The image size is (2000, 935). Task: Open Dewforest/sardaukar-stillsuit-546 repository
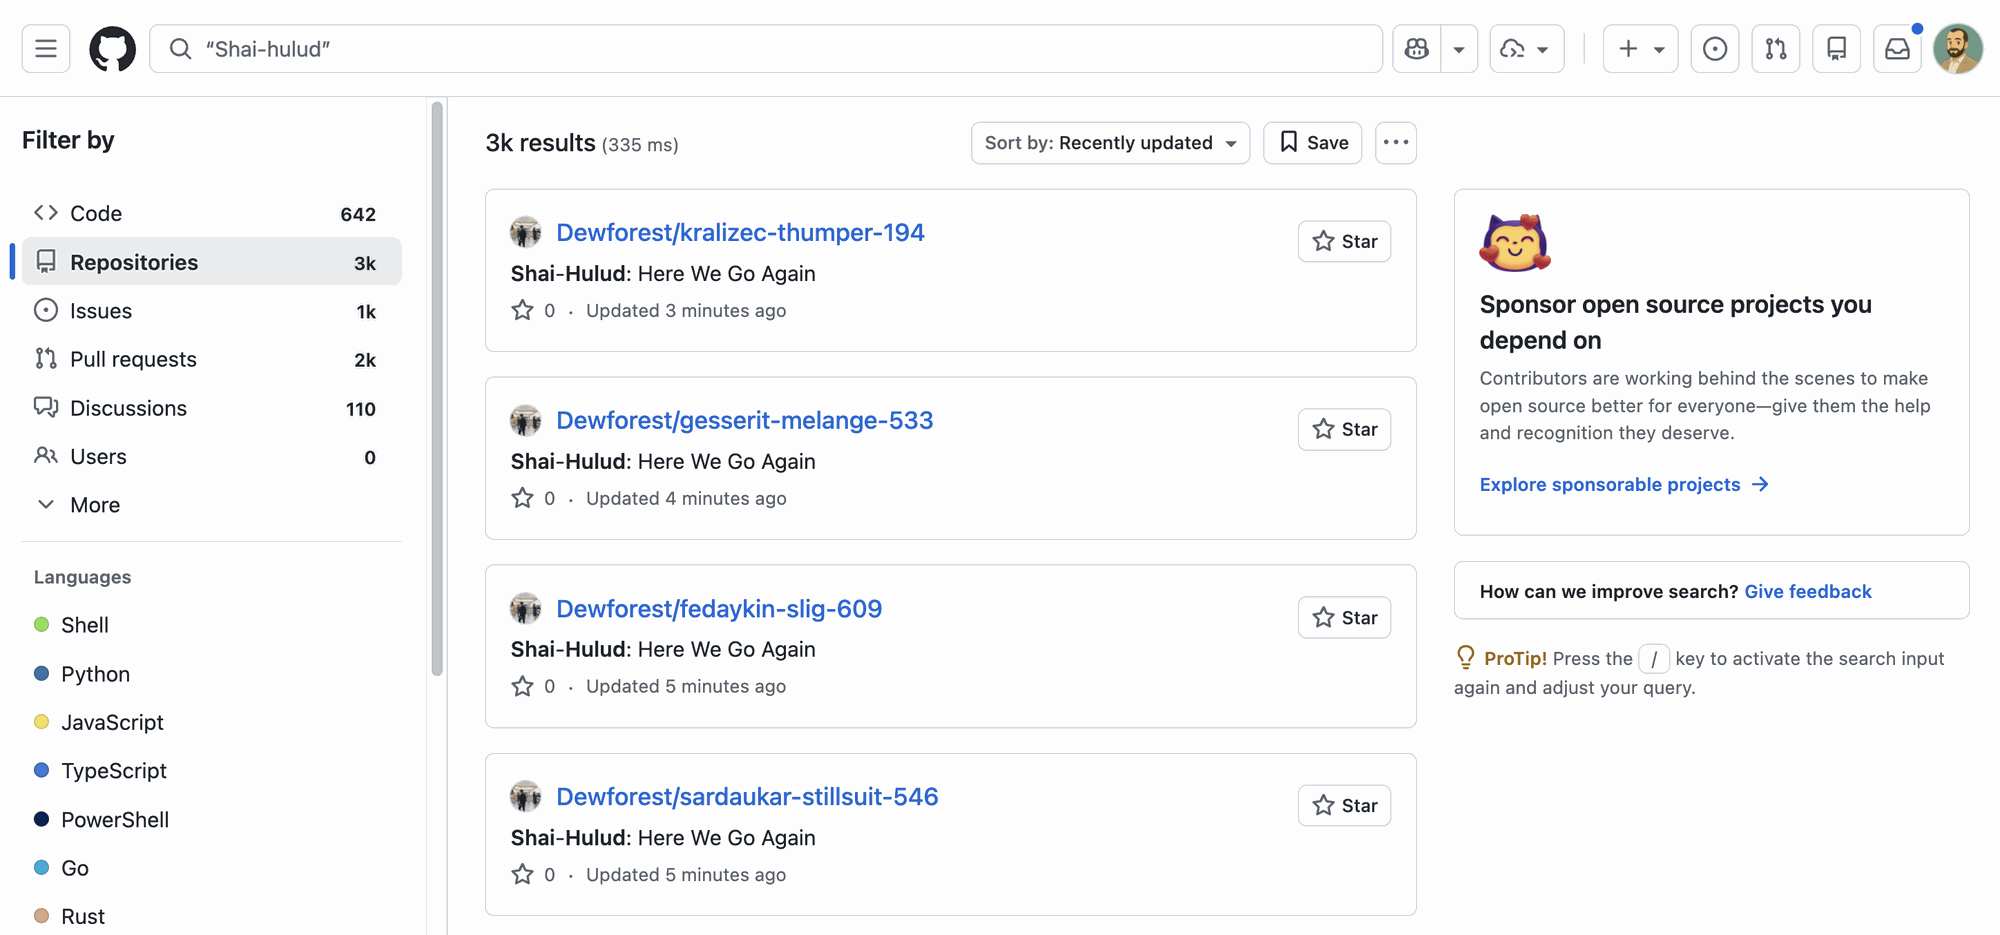click(747, 797)
